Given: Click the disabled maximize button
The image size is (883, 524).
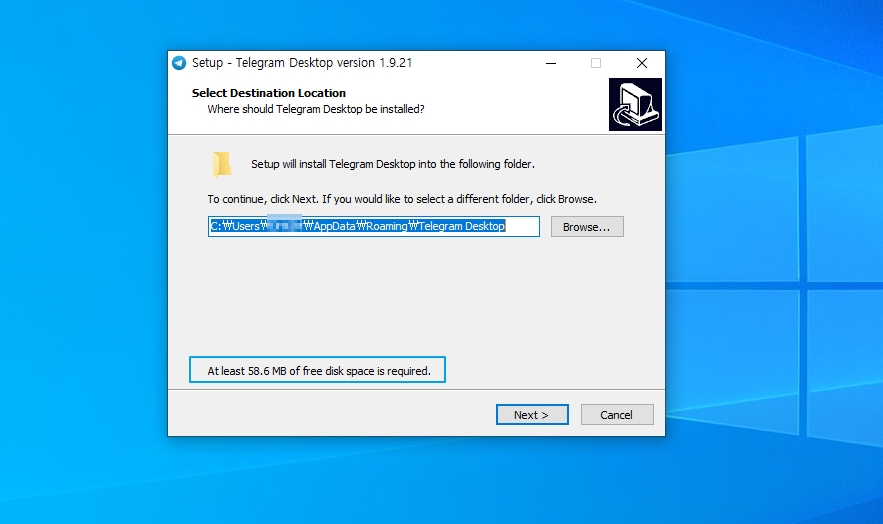Looking at the screenshot, I should coord(596,63).
